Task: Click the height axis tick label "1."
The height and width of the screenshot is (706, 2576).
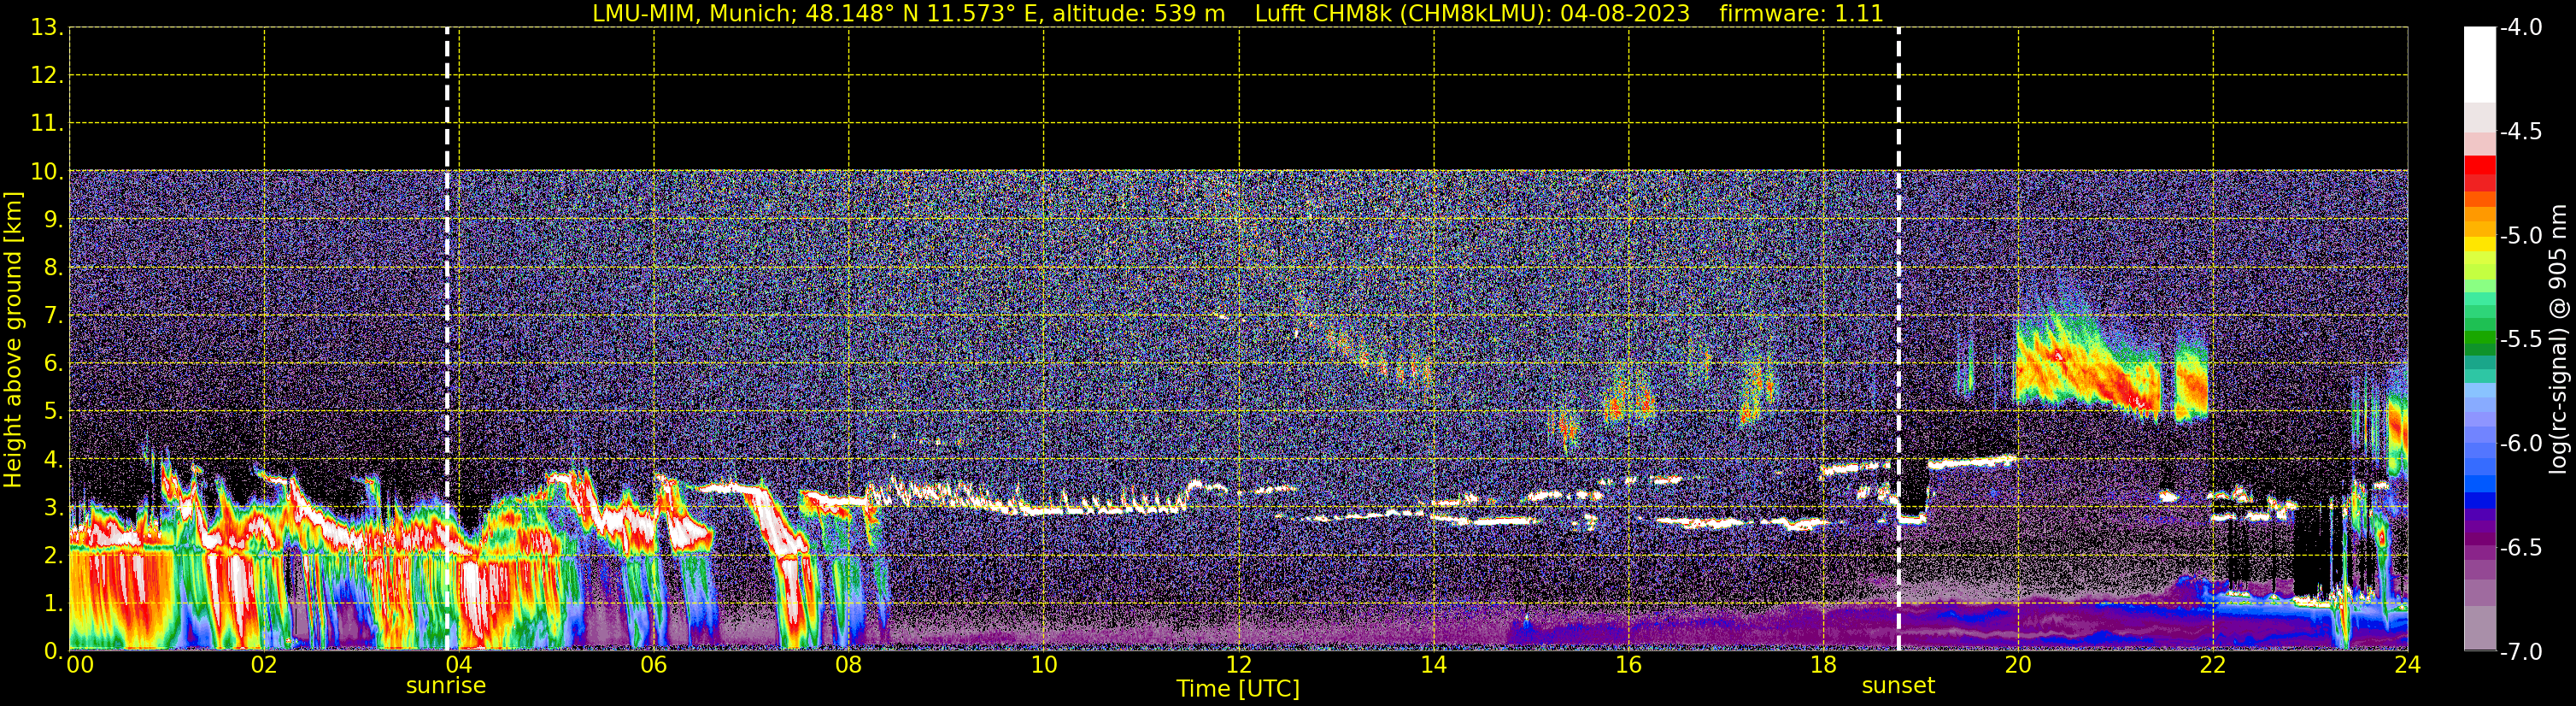Action: pyautogui.click(x=52, y=603)
